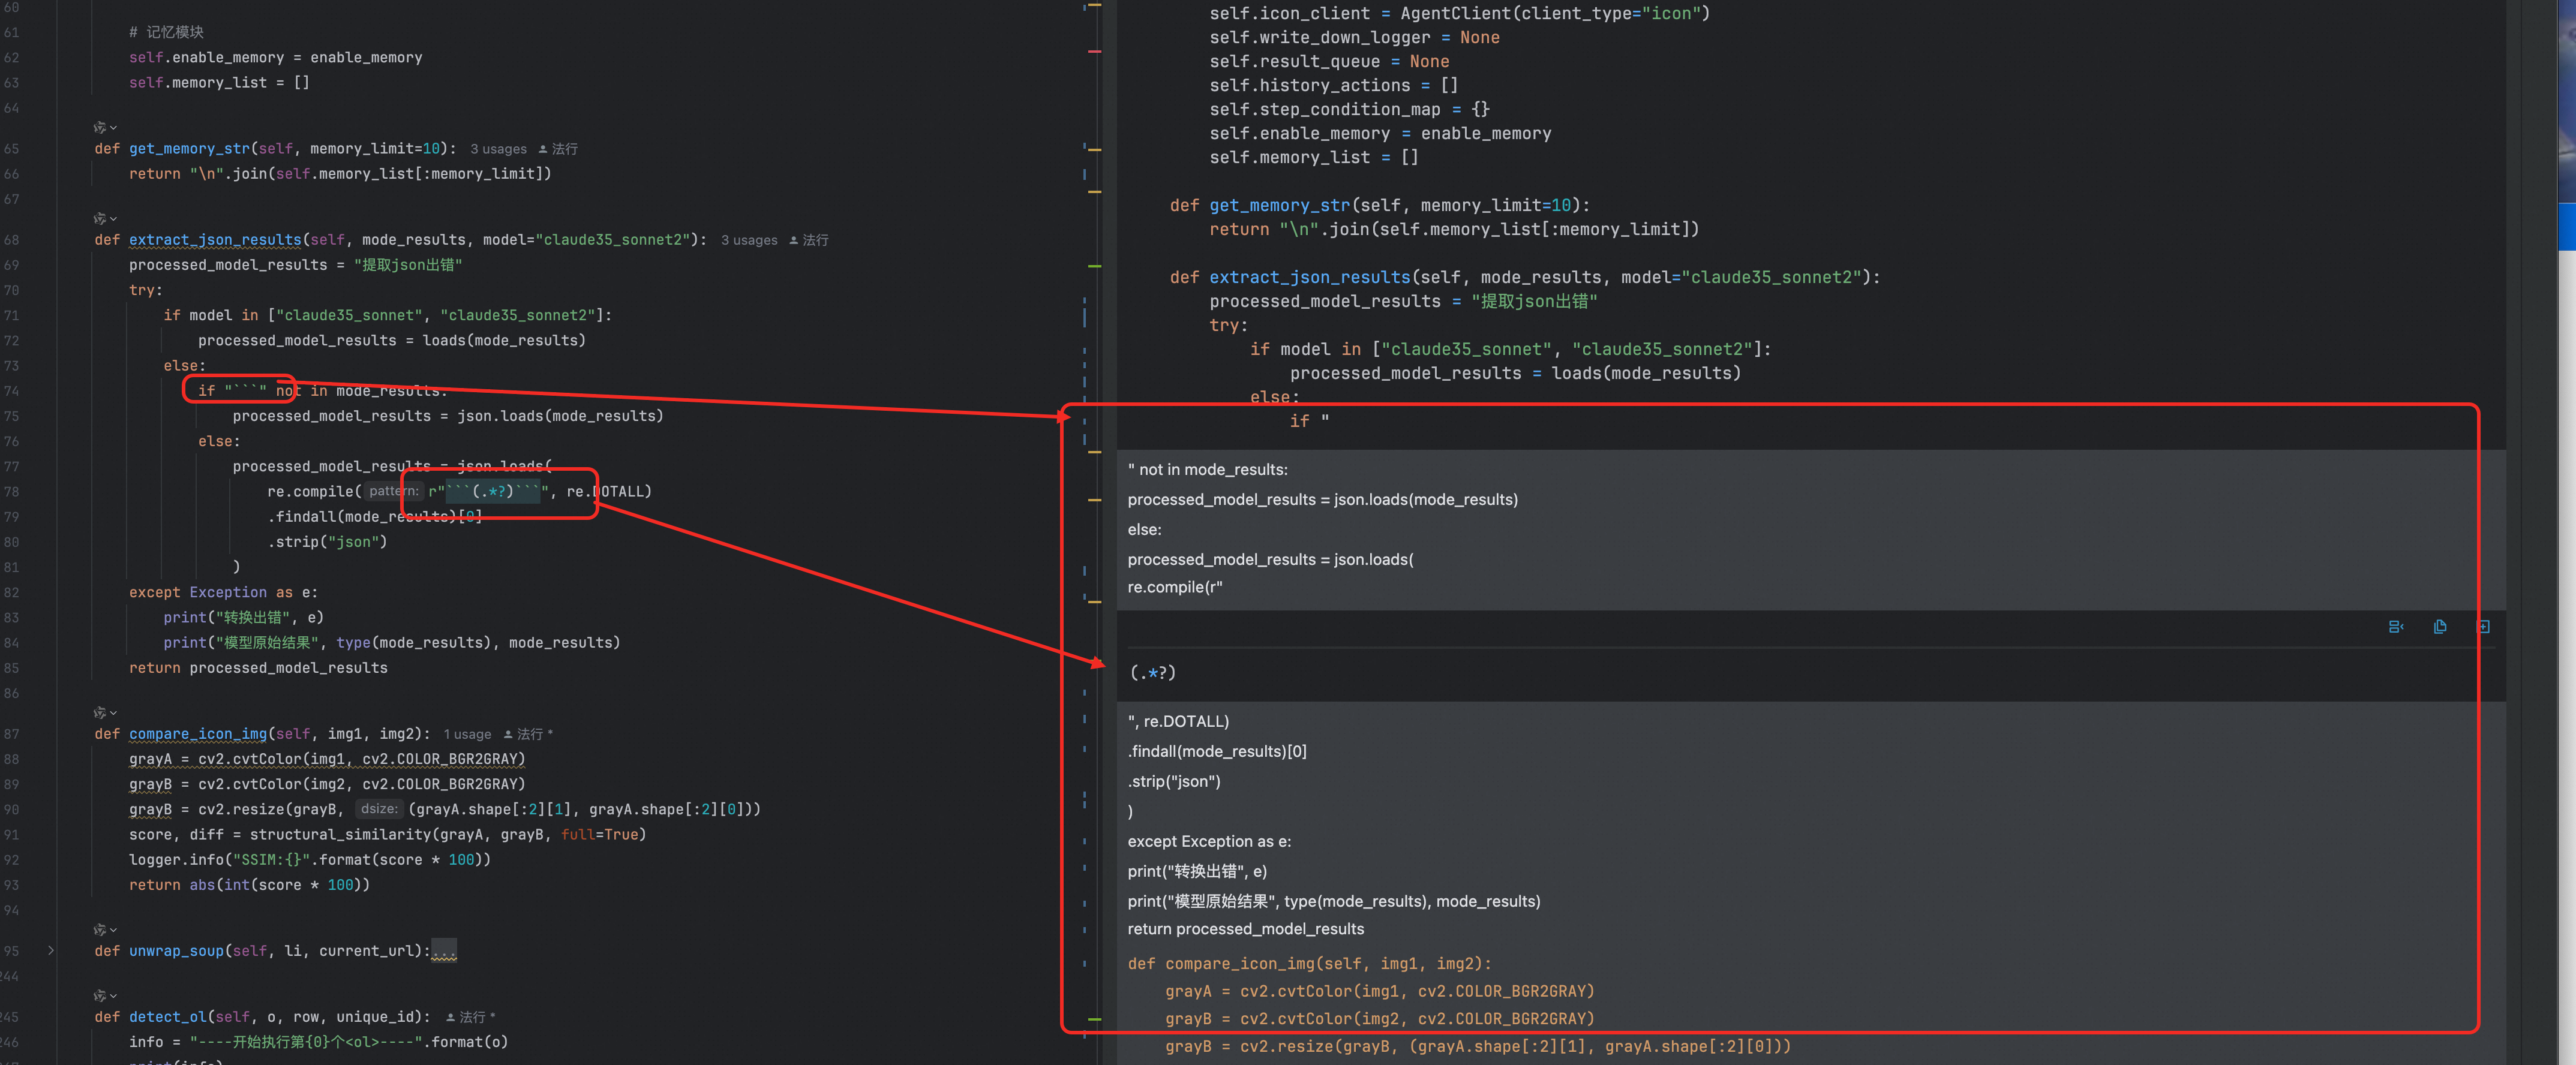The image size is (2576, 1065).
Task: Expand the folded ellipsis after unwrap_soup signature
Action: point(444,951)
